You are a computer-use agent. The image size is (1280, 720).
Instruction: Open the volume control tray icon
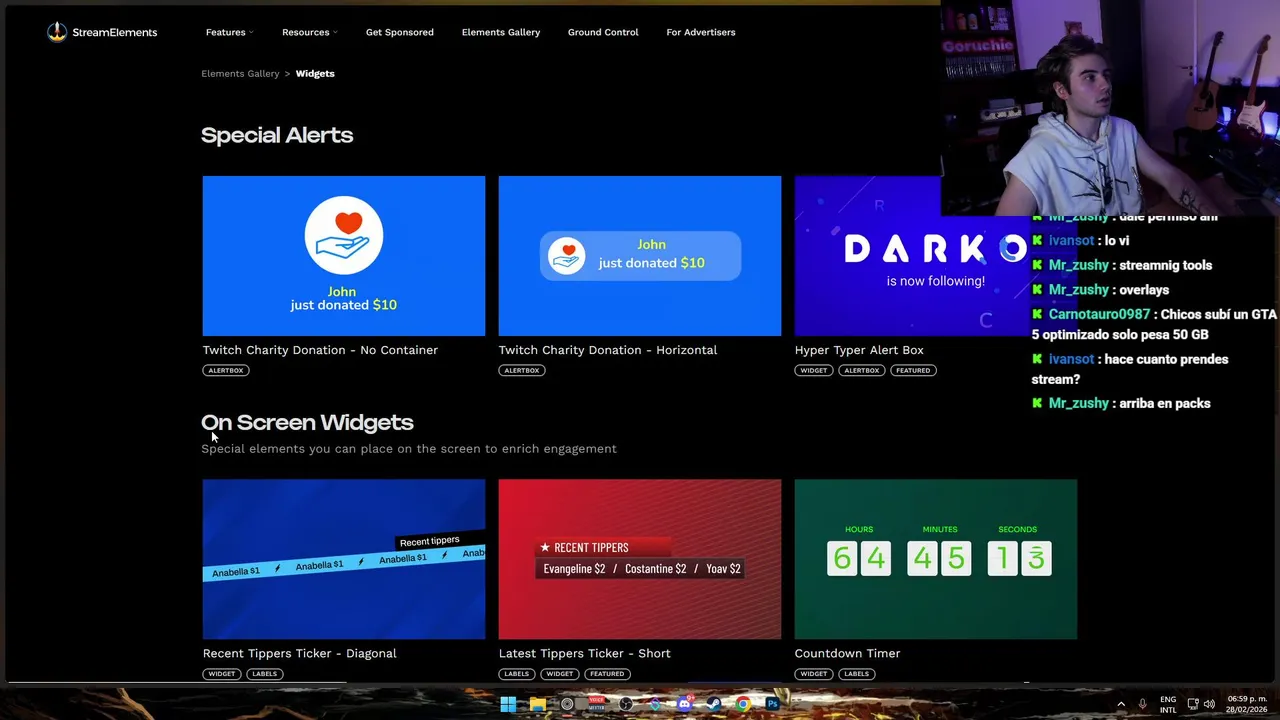coord(1210,704)
